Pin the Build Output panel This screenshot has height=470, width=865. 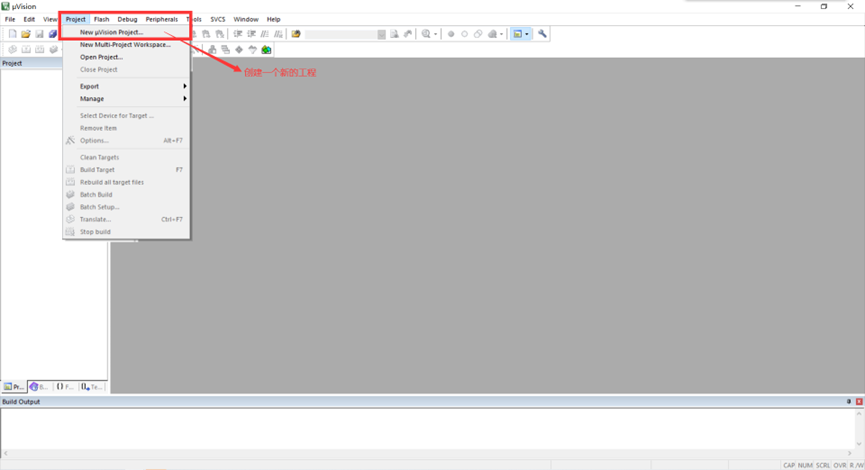coord(849,402)
